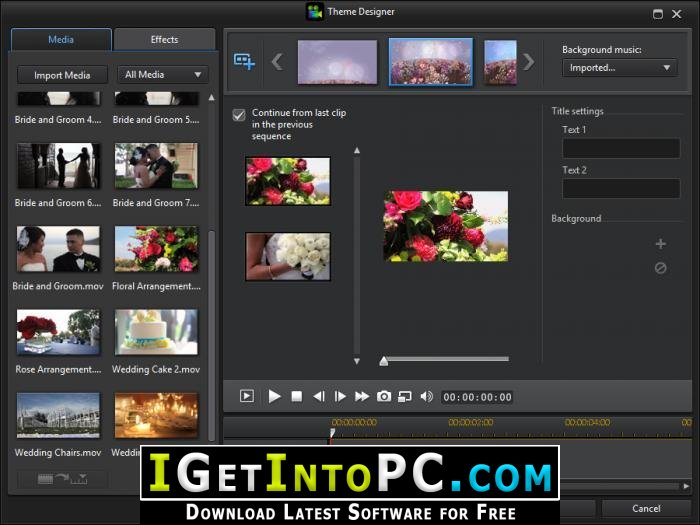
Task: Mute audio using the speaker icon
Action: (426, 396)
